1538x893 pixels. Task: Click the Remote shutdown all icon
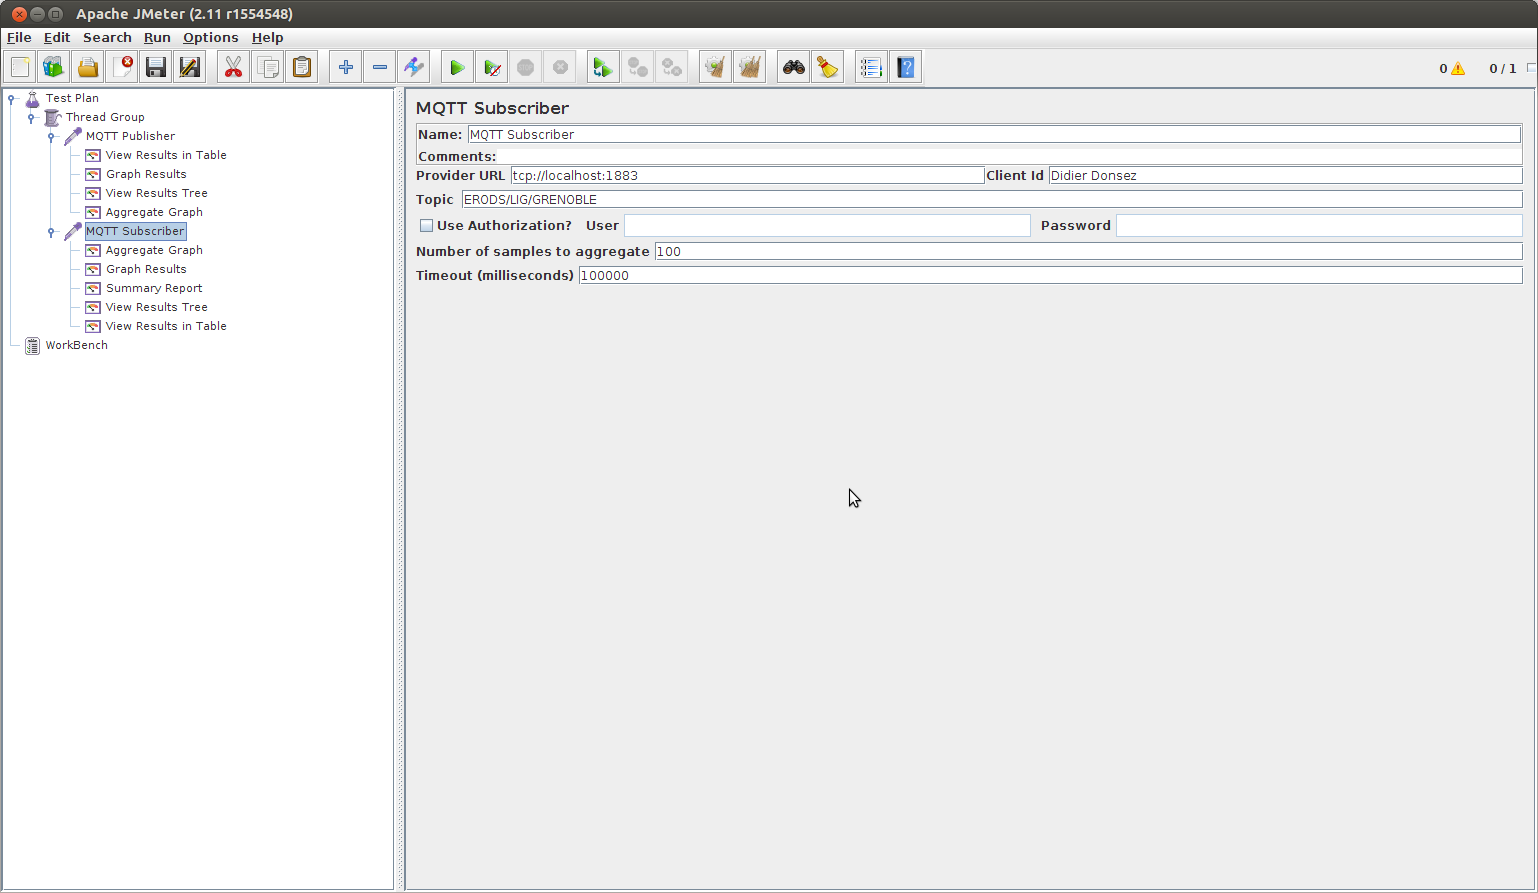pyautogui.click(x=672, y=68)
